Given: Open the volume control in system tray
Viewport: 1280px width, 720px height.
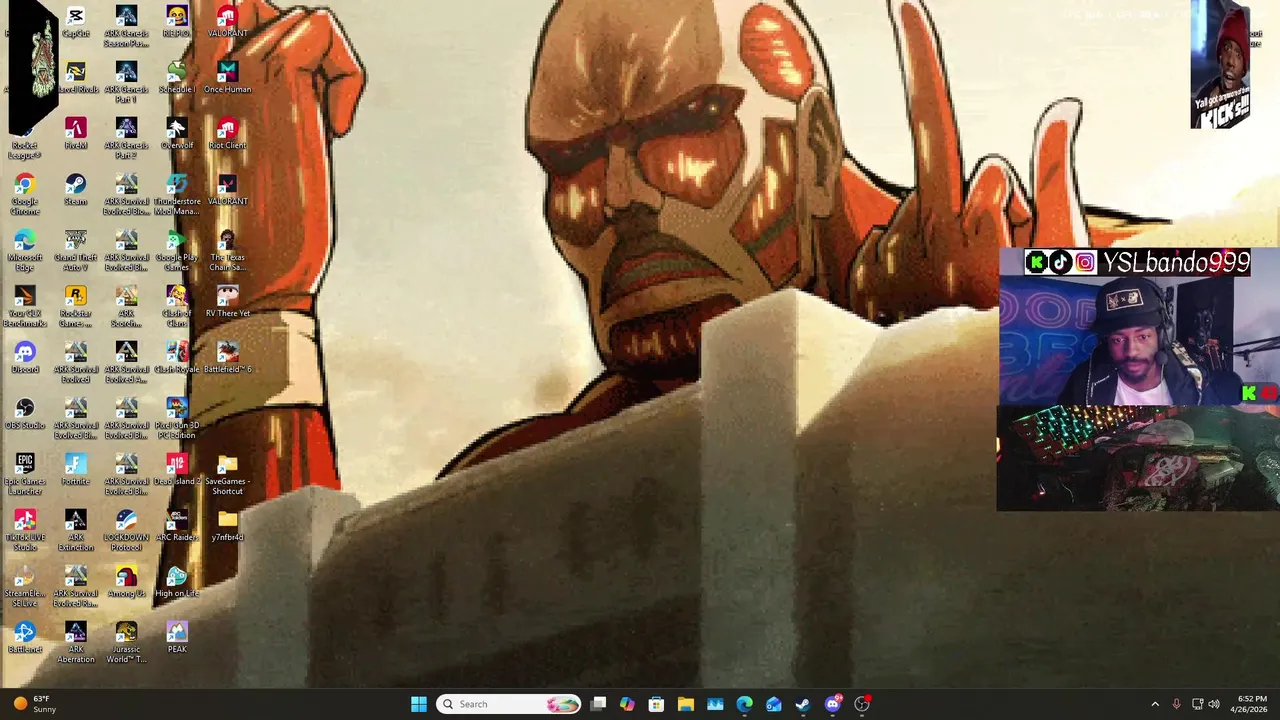Looking at the screenshot, I should (1214, 704).
